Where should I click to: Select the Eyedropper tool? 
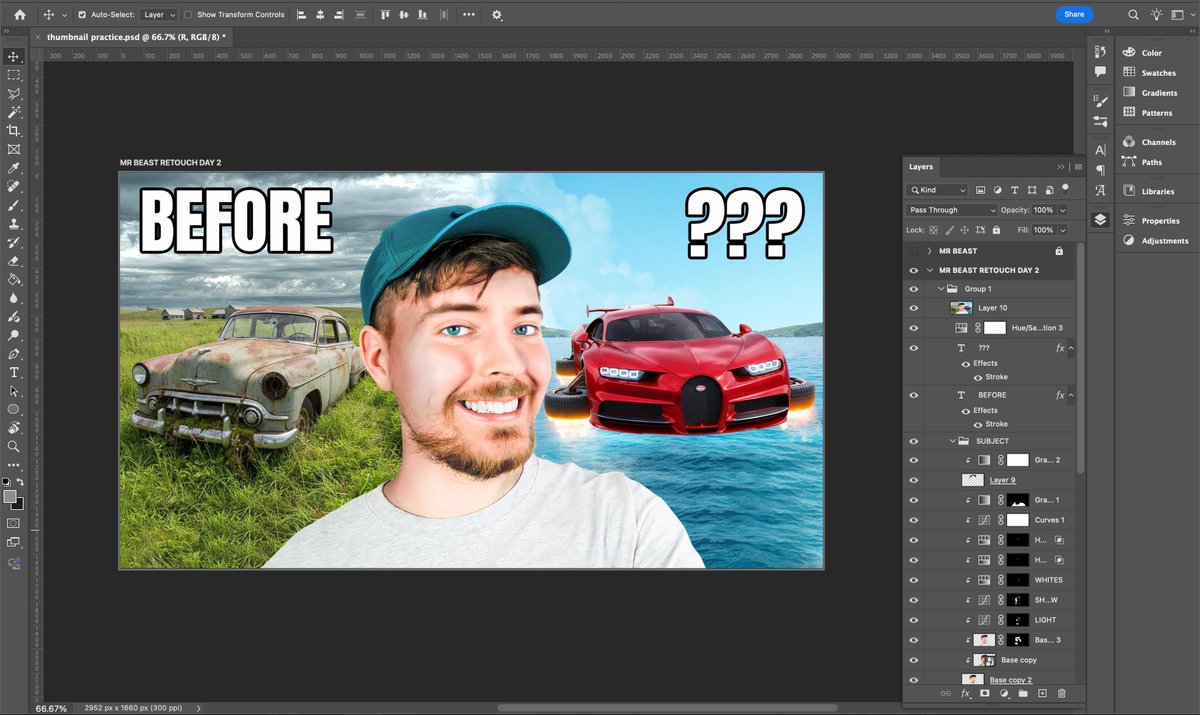14,168
